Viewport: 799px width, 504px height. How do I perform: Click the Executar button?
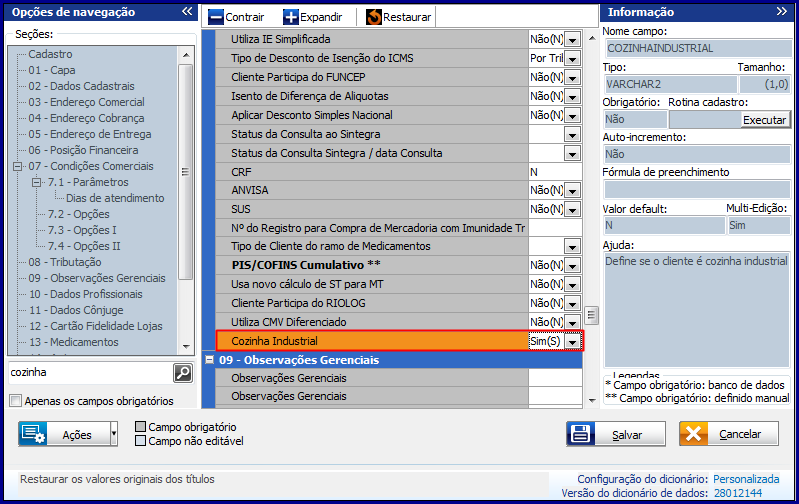tap(764, 120)
